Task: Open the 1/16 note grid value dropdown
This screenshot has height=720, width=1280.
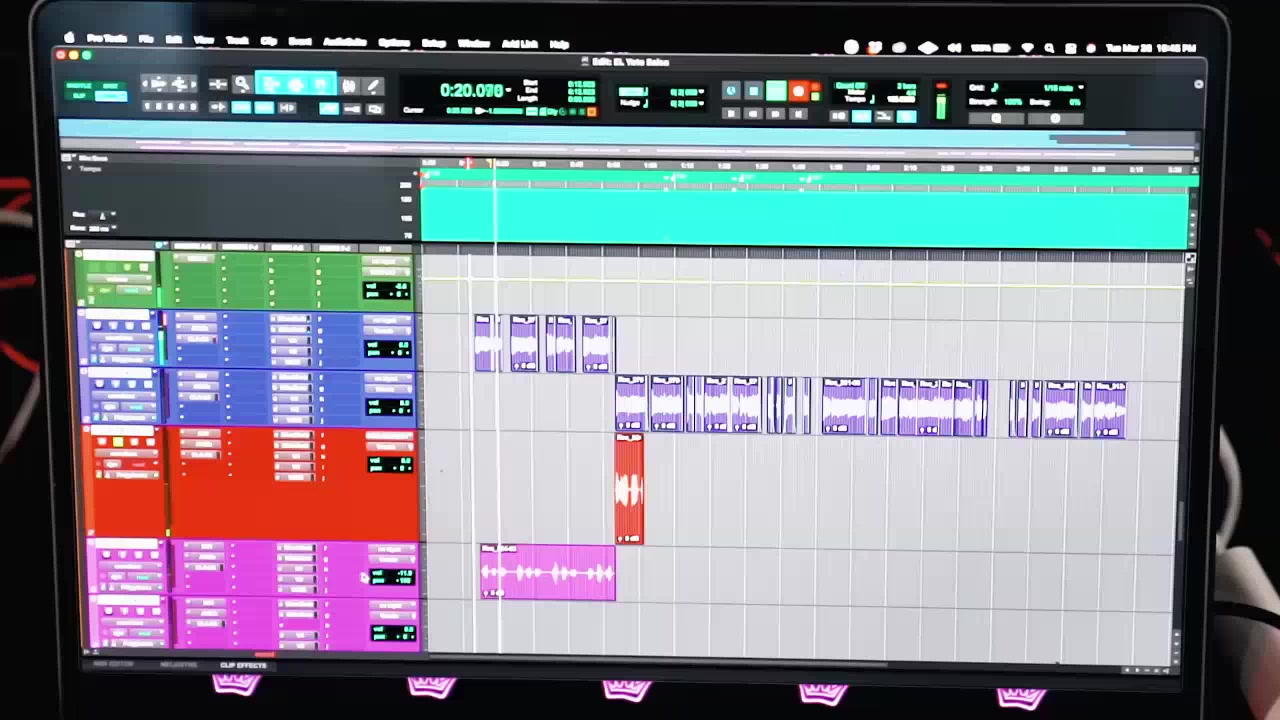Action: click(x=1080, y=89)
